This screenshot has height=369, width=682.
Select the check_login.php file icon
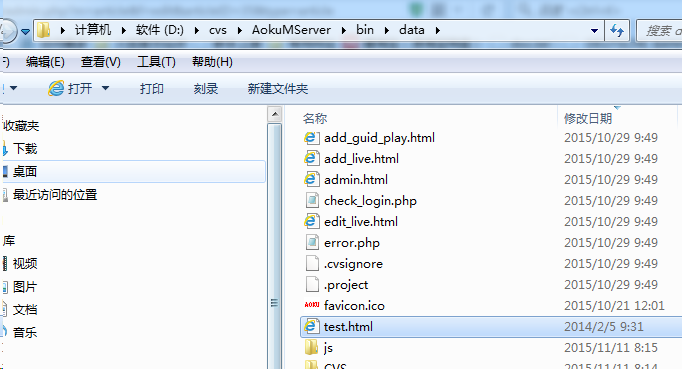311,201
